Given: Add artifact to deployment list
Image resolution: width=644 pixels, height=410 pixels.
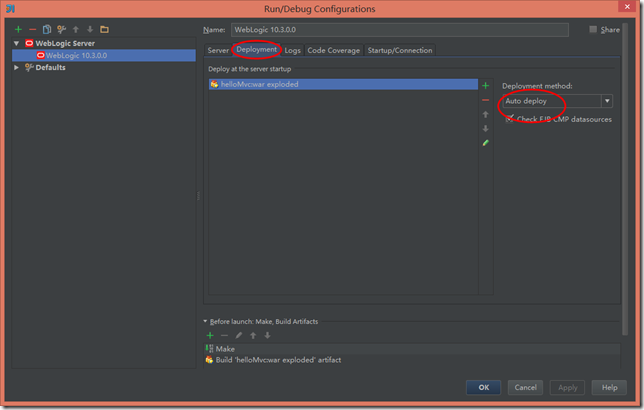Looking at the screenshot, I should 485,85.
